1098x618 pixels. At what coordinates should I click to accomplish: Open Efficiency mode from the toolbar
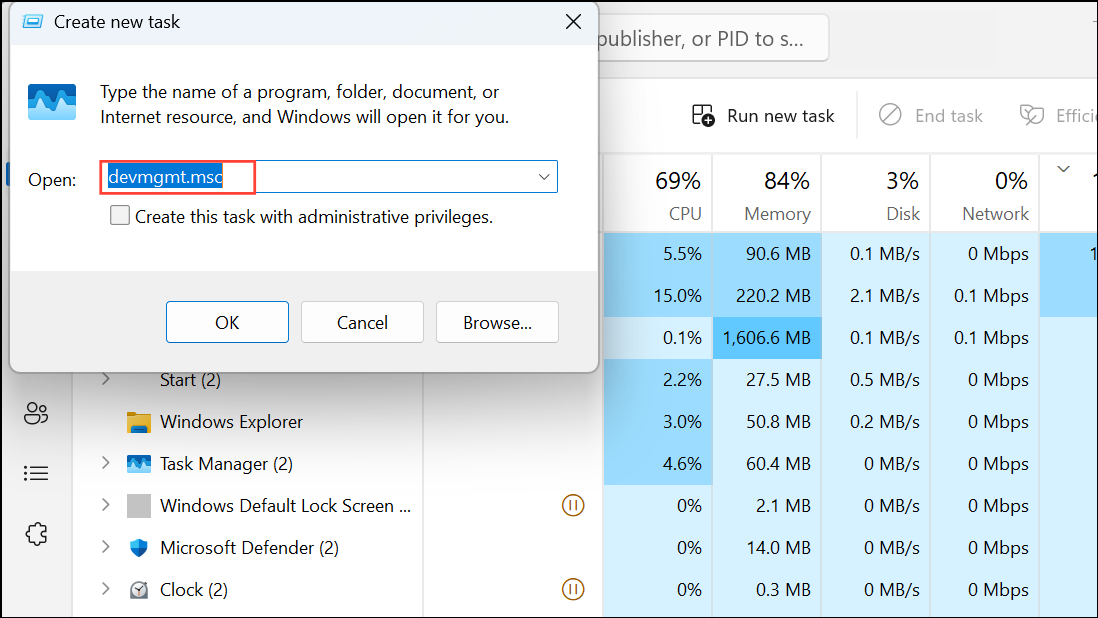1031,115
